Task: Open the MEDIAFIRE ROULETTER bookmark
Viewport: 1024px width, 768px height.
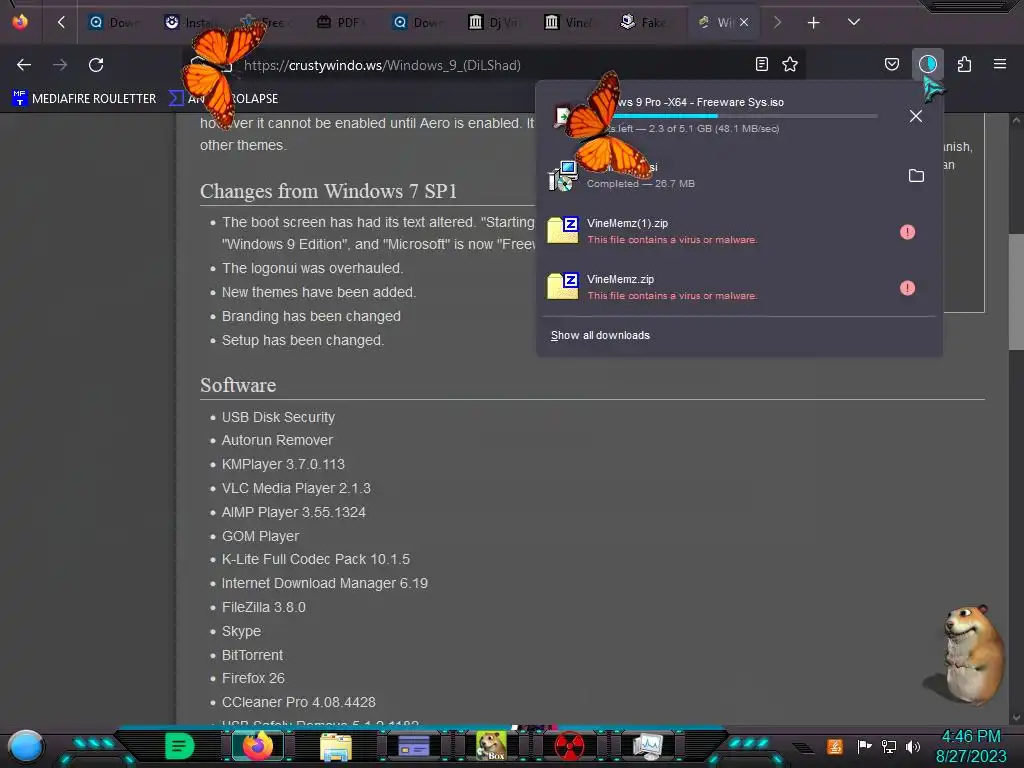Action: pyautogui.click(x=84, y=99)
